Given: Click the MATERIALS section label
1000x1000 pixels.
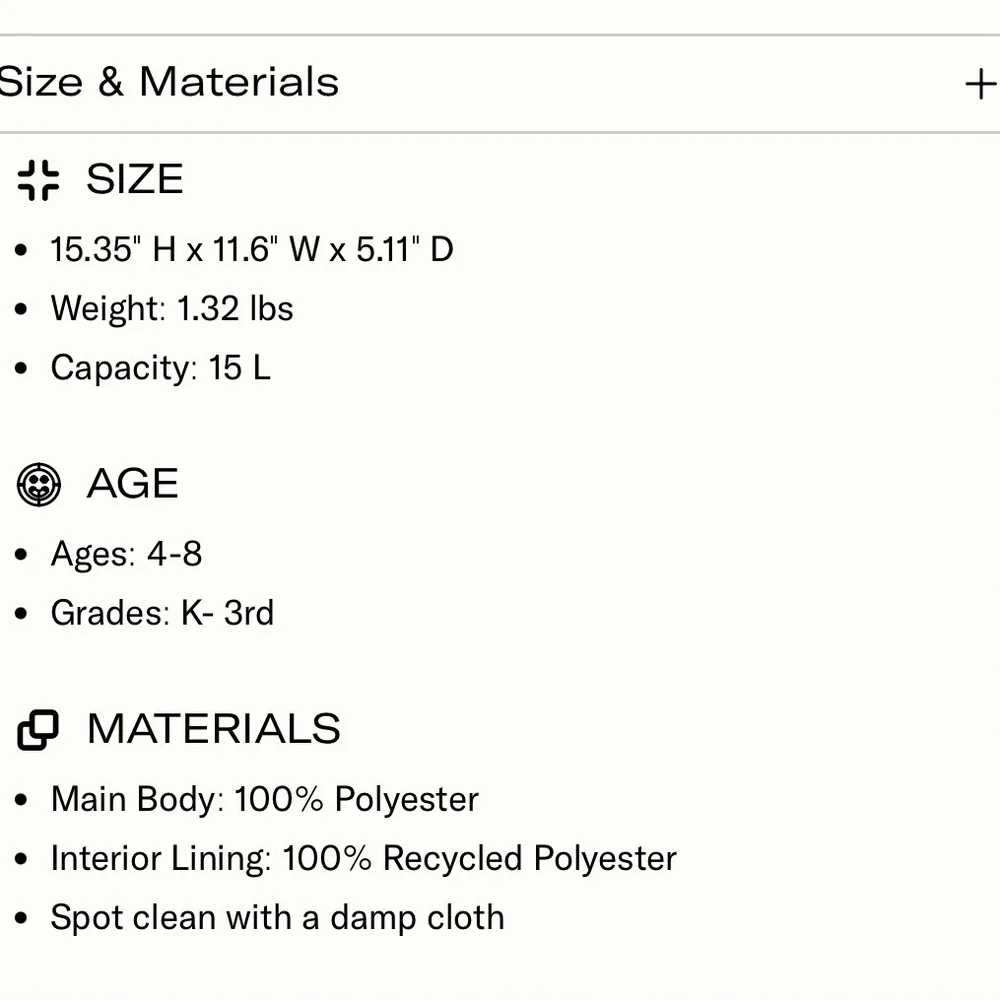Looking at the screenshot, I should (x=214, y=729).
